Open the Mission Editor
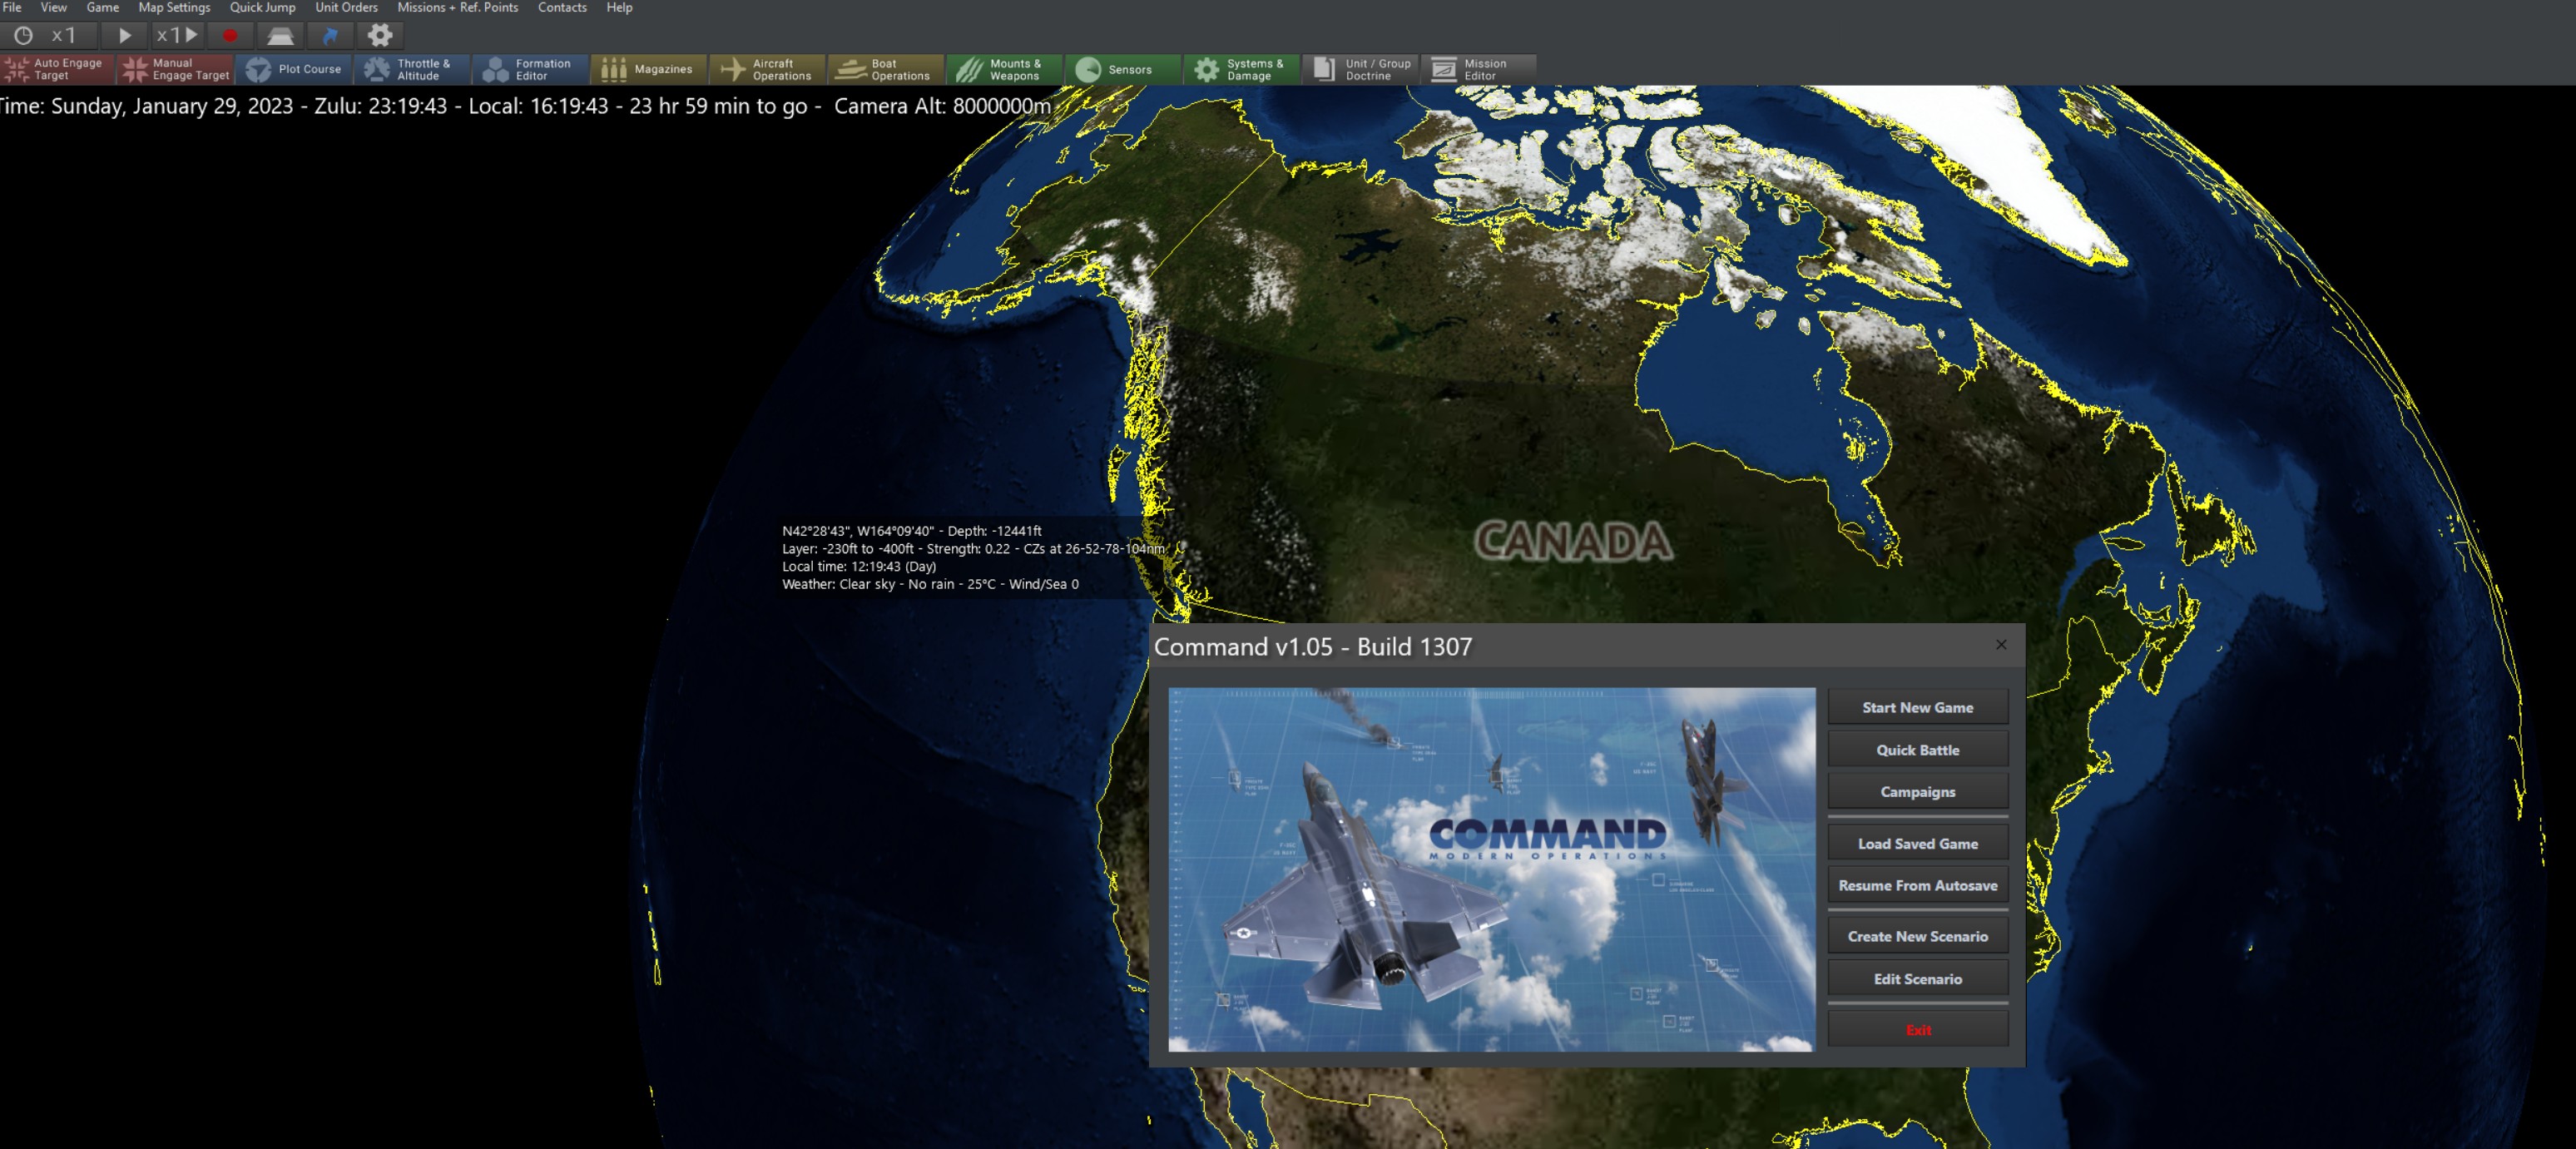This screenshot has width=2576, height=1149. click(1478, 69)
